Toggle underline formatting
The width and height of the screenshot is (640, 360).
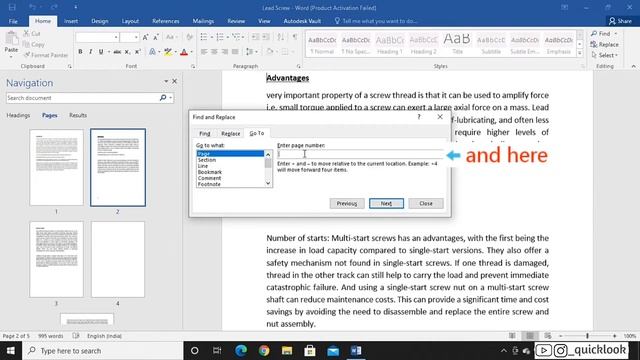[x=101, y=52]
